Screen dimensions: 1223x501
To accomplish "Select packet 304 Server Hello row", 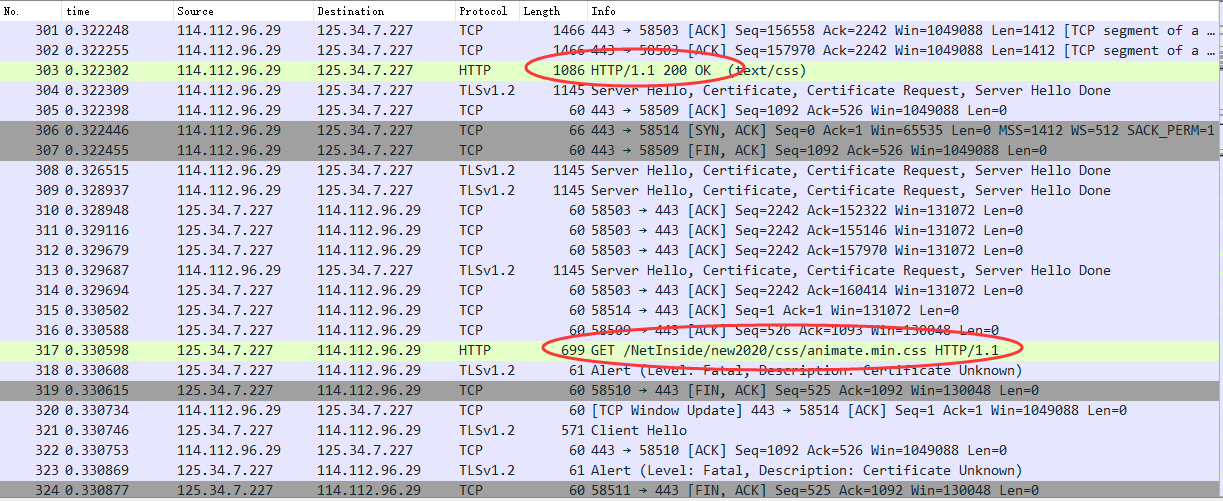I will tap(611, 90).
